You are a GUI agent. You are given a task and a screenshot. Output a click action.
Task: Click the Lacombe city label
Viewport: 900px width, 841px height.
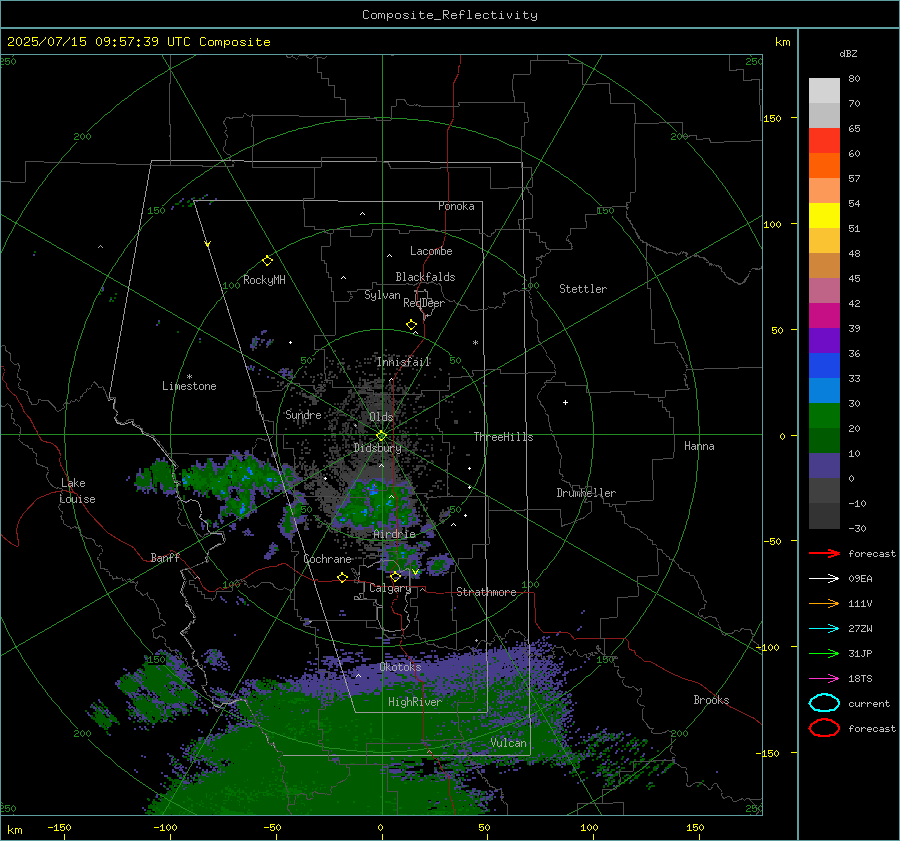(431, 251)
